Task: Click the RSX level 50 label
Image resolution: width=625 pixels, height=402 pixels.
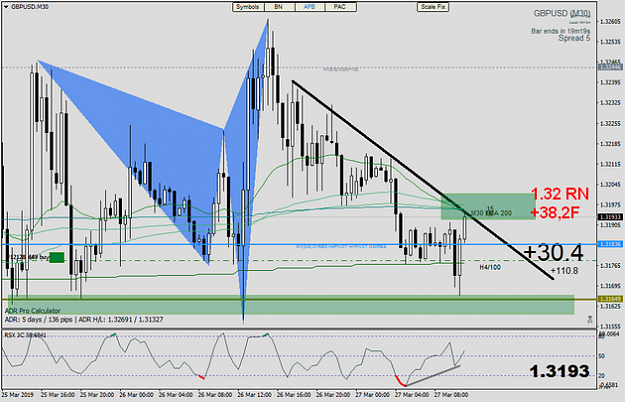Action: 602,356
